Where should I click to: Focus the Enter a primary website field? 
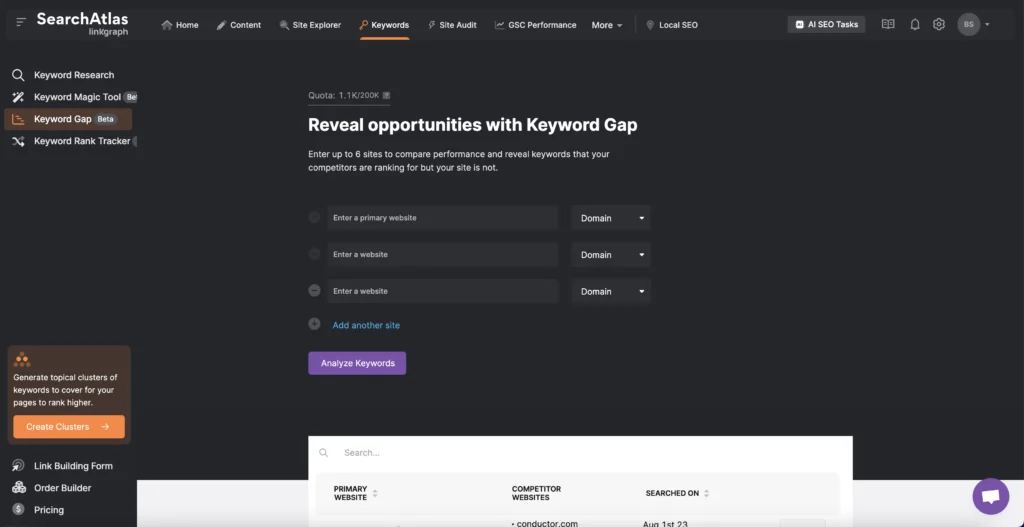coord(443,218)
